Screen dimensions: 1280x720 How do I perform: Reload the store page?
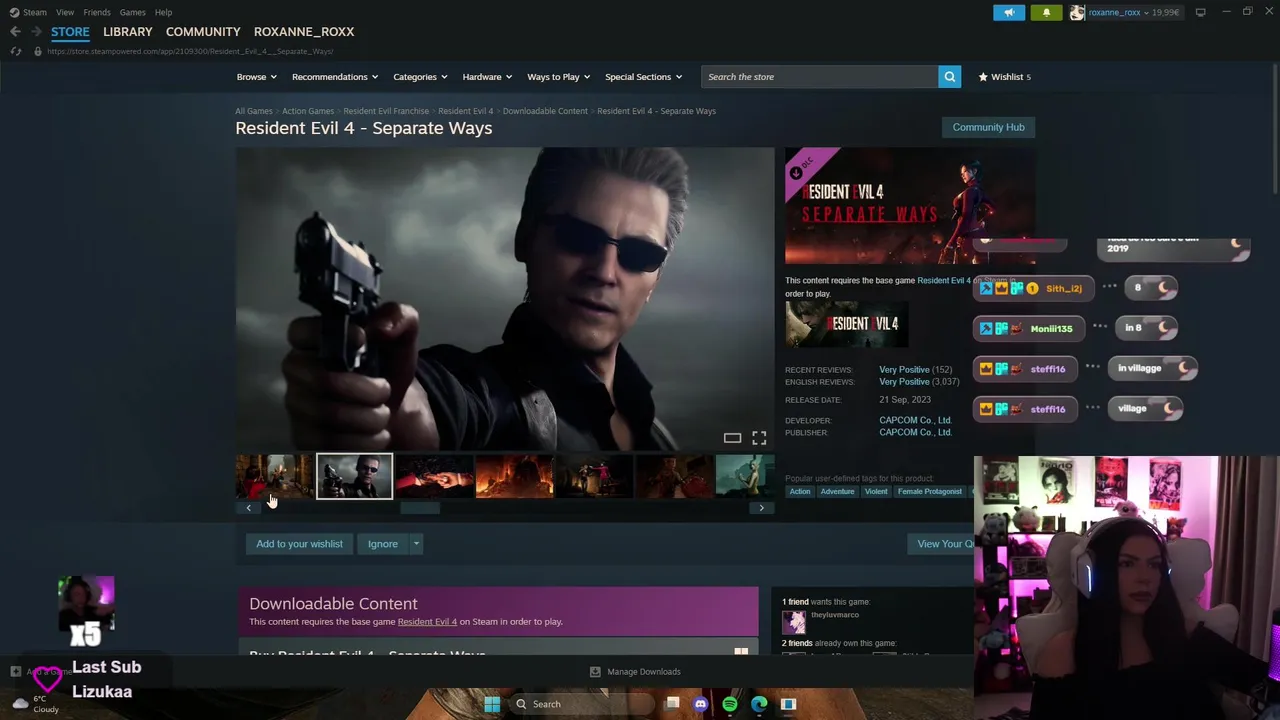coord(16,51)
